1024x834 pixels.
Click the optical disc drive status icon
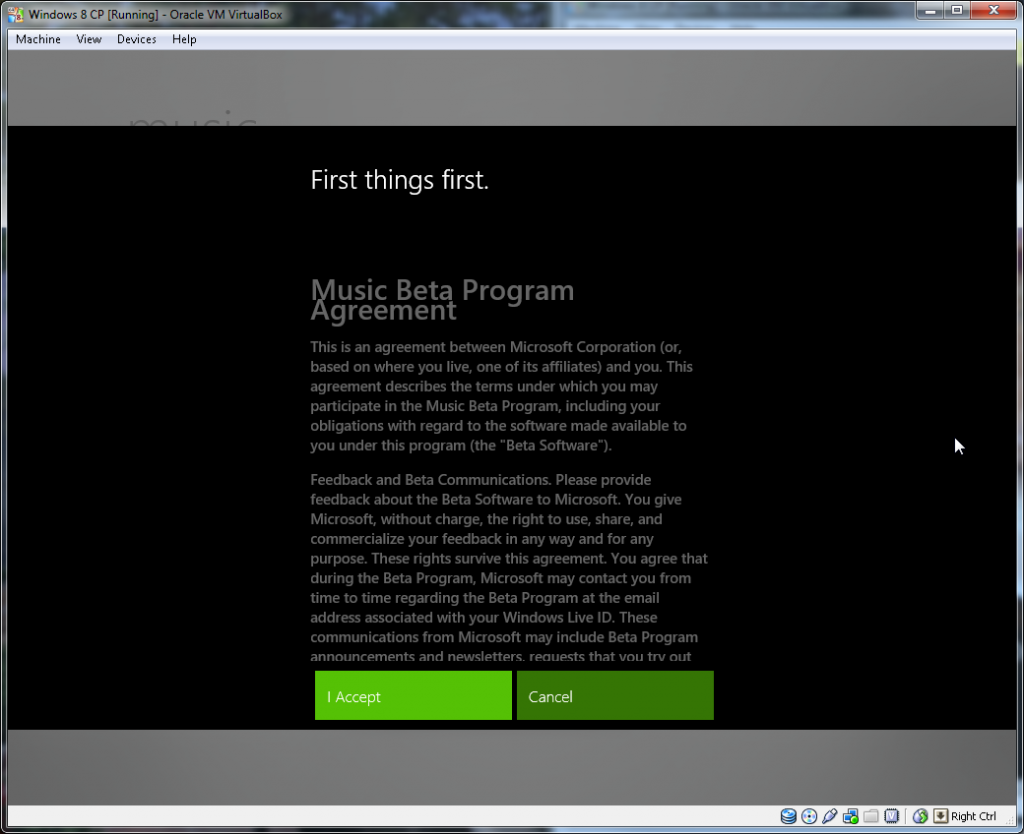pos(809,816)
